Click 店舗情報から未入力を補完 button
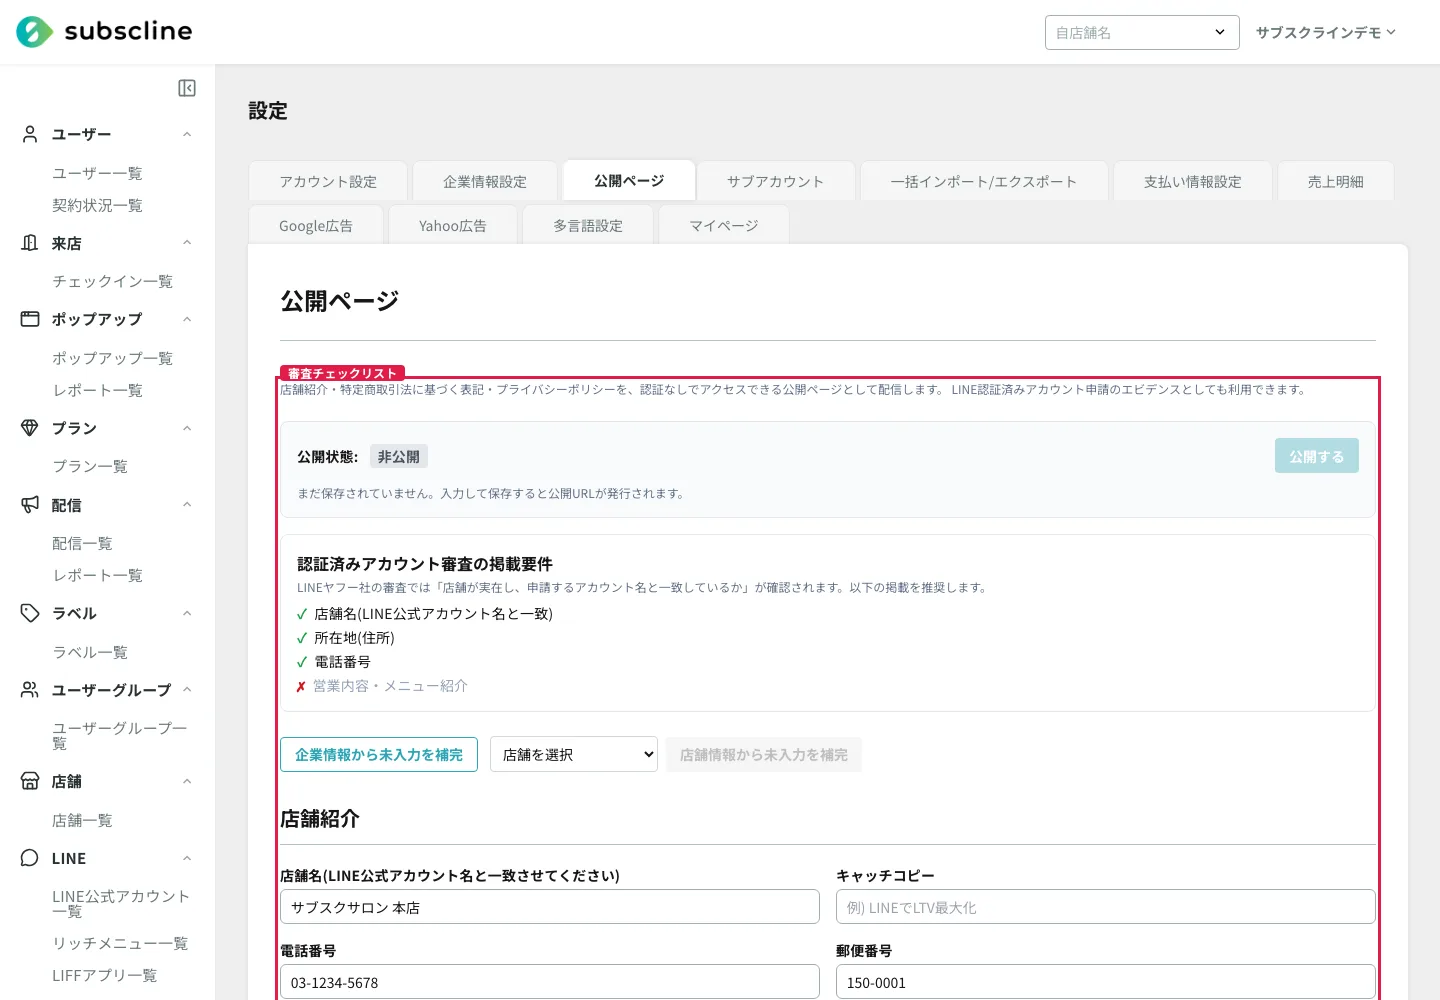The width and height of the screenshot is (1440, 1000). (x=764, y=754)
